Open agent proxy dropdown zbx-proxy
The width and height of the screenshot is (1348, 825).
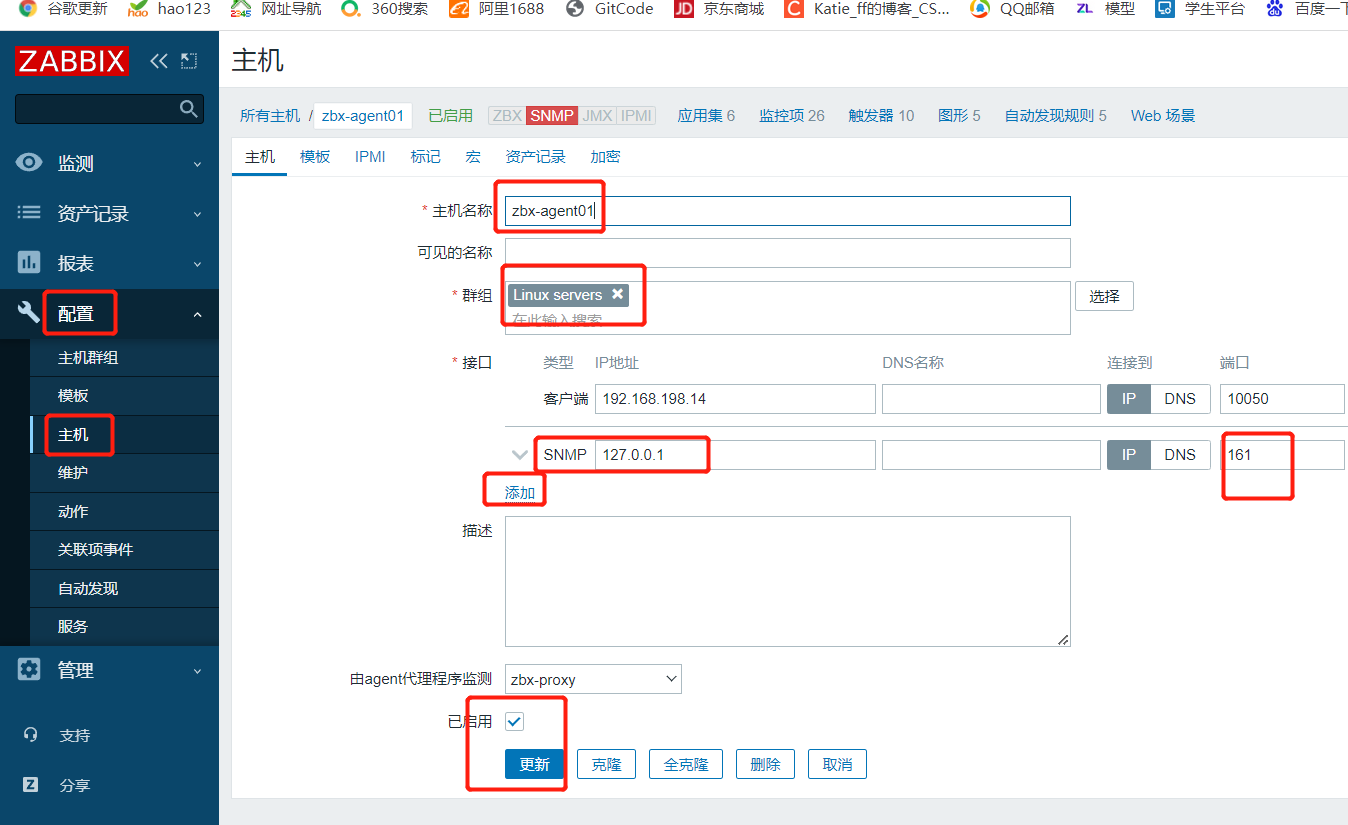pos(593,679)
